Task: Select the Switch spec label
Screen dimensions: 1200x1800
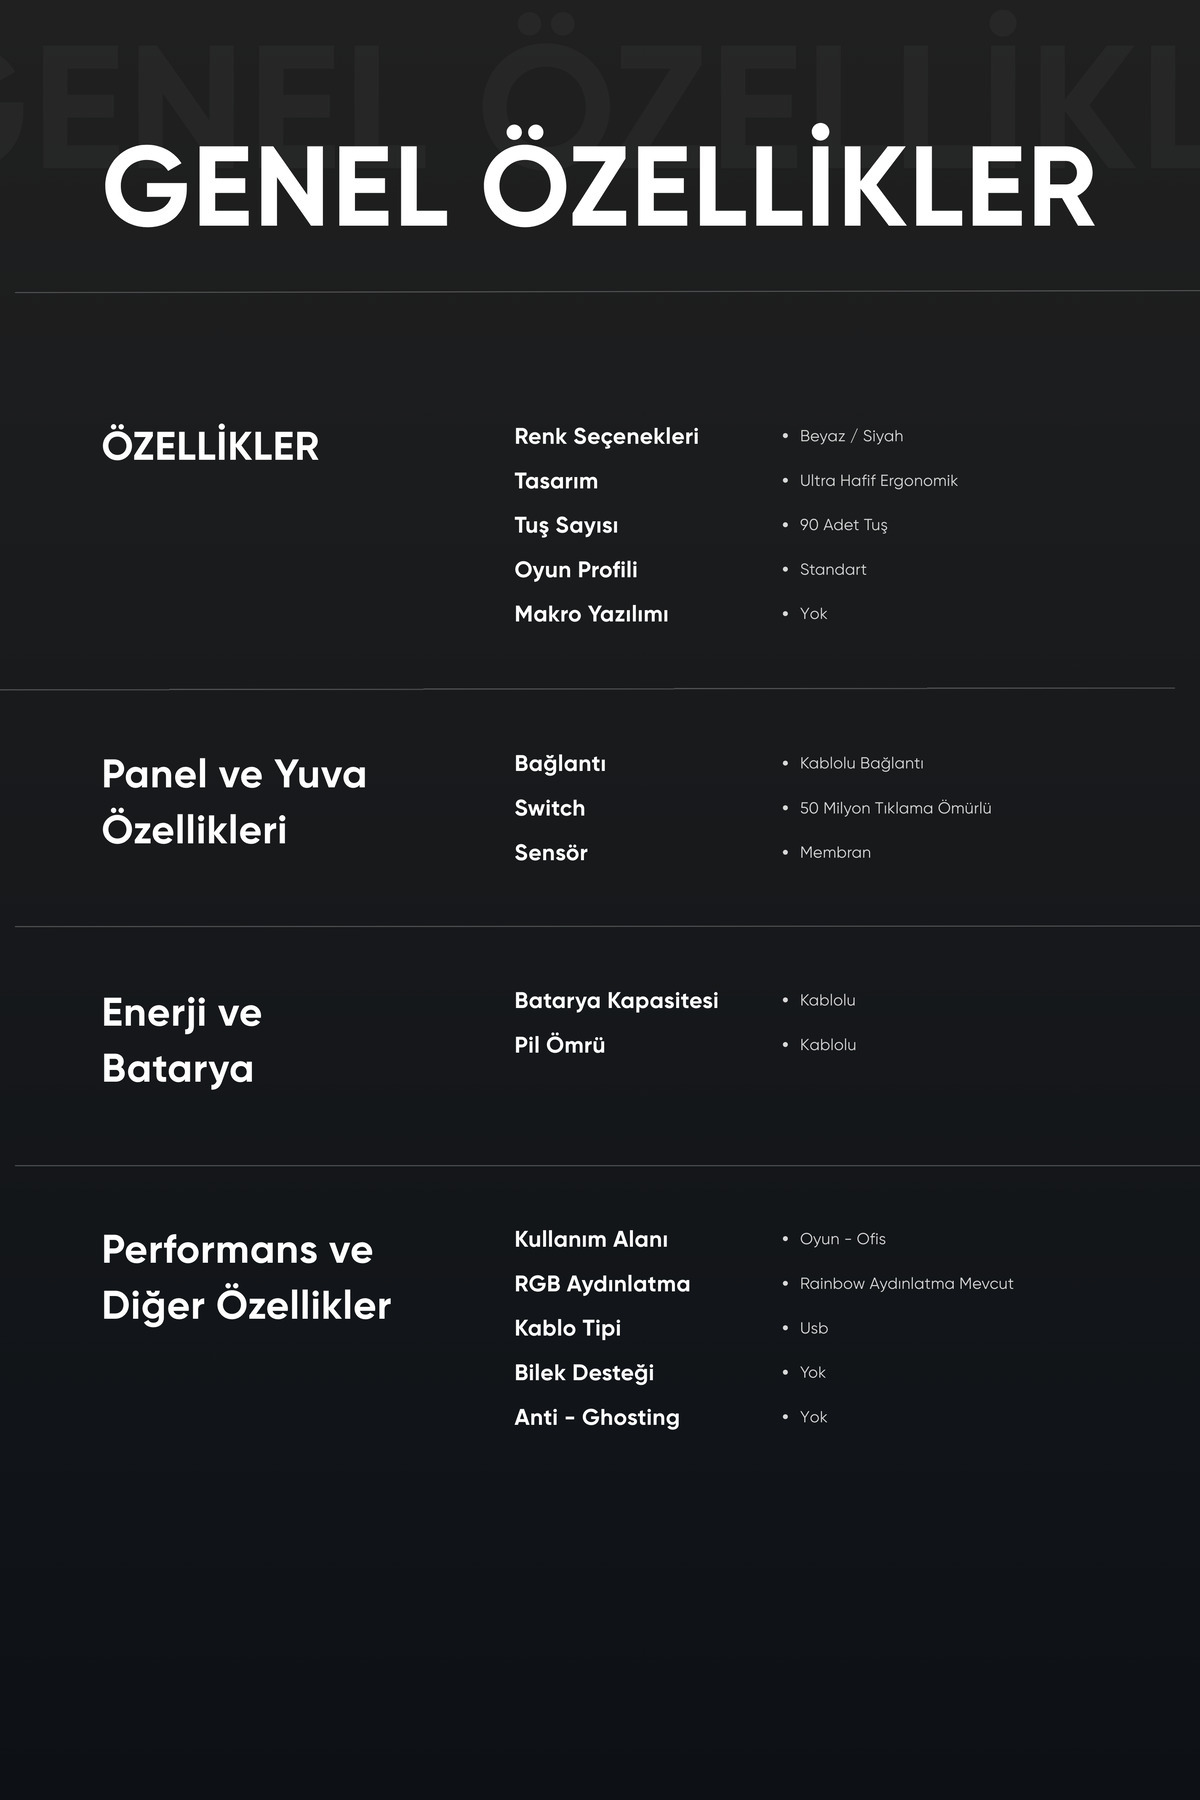Action: click(x=549, y=808)
